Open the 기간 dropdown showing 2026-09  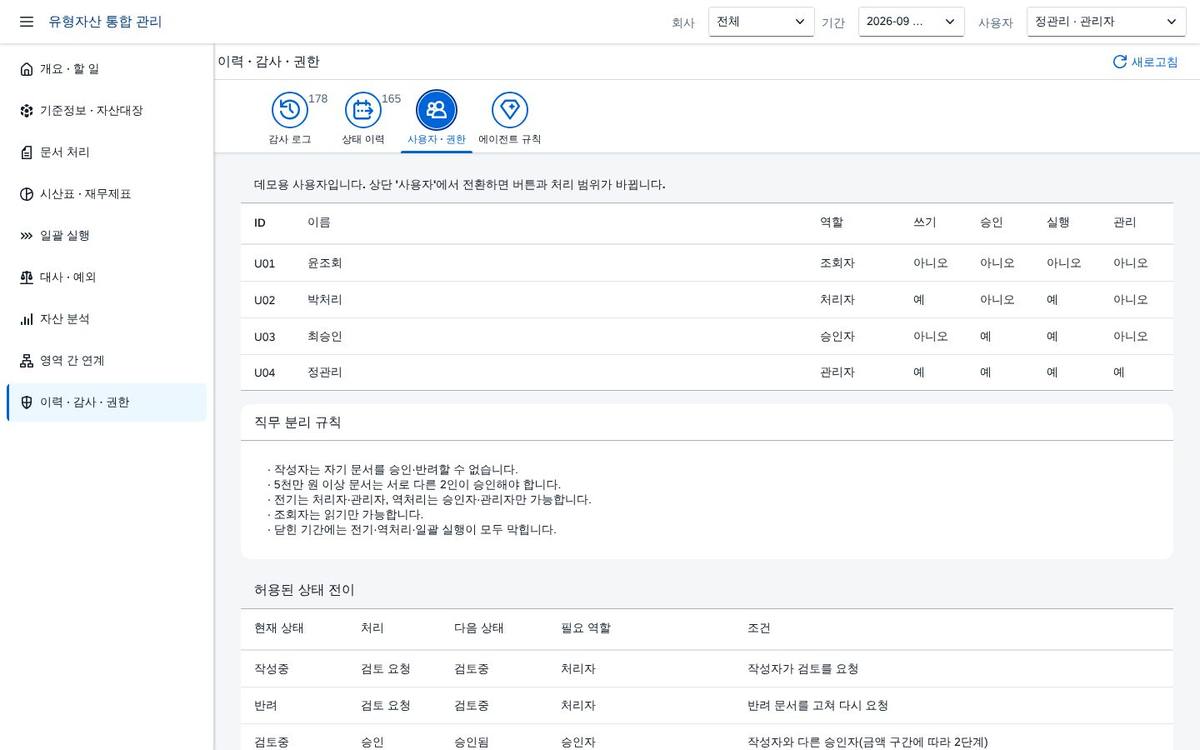911,22
